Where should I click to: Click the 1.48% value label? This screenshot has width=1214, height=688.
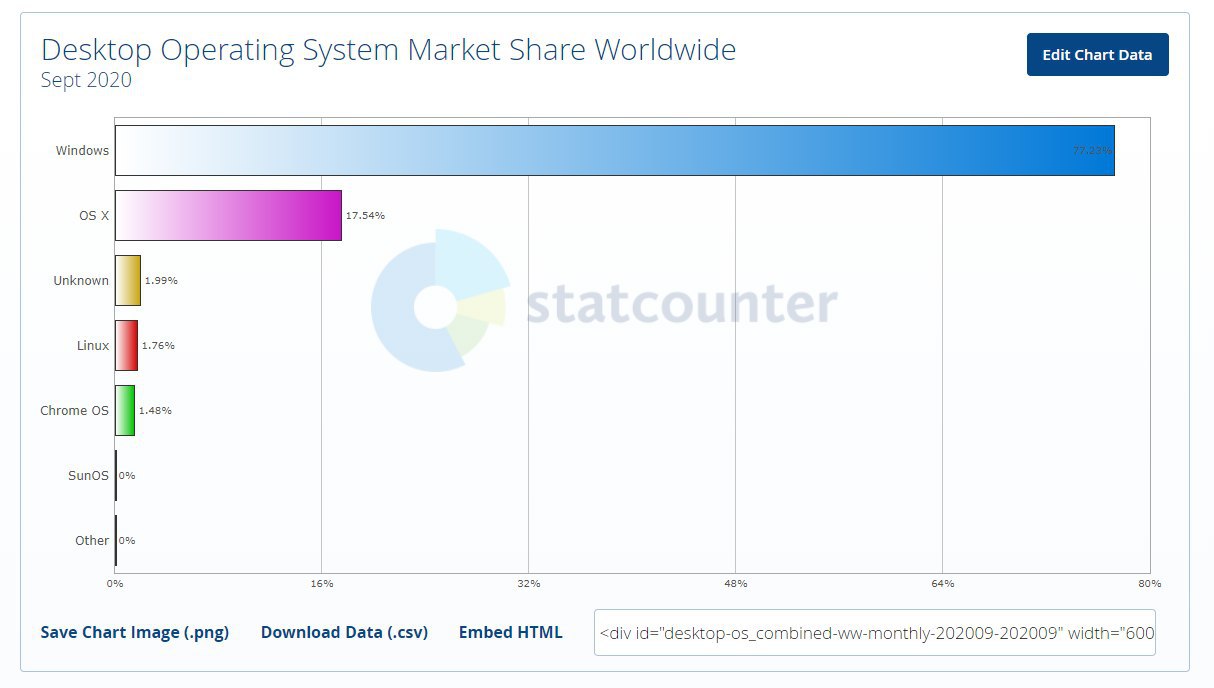pos(155,410)
